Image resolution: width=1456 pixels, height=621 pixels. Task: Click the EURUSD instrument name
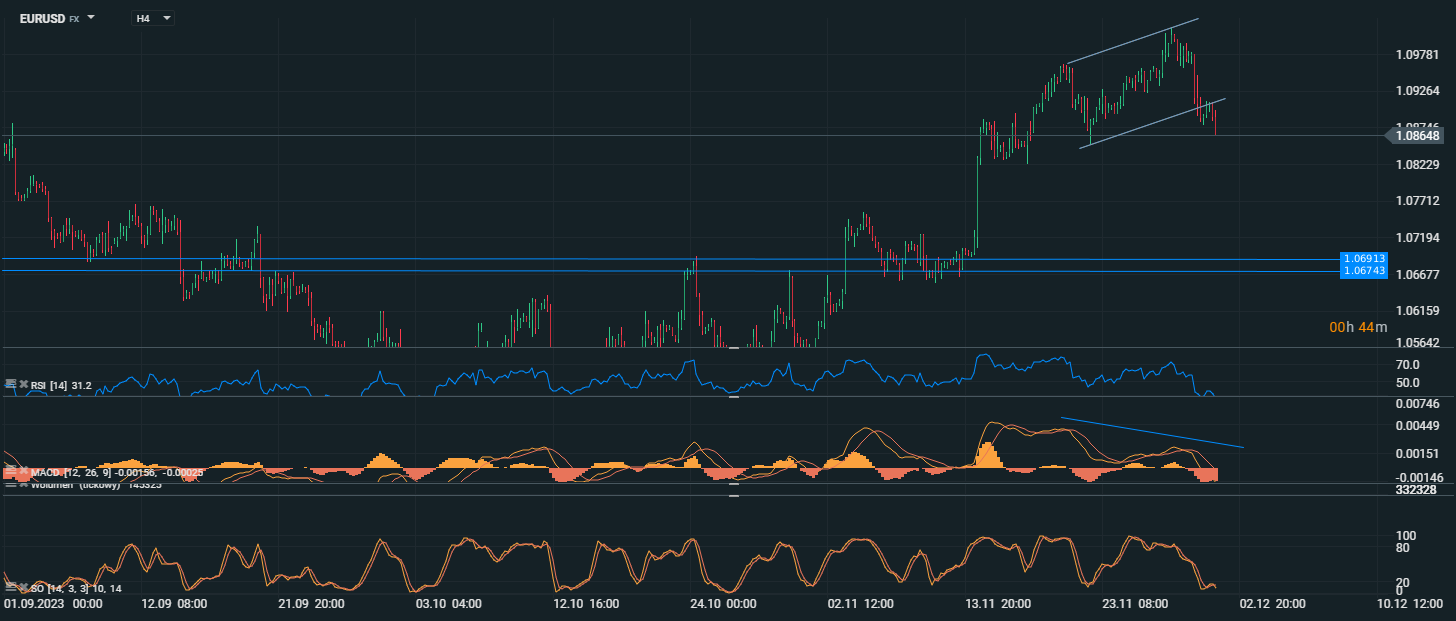(42, 18)
